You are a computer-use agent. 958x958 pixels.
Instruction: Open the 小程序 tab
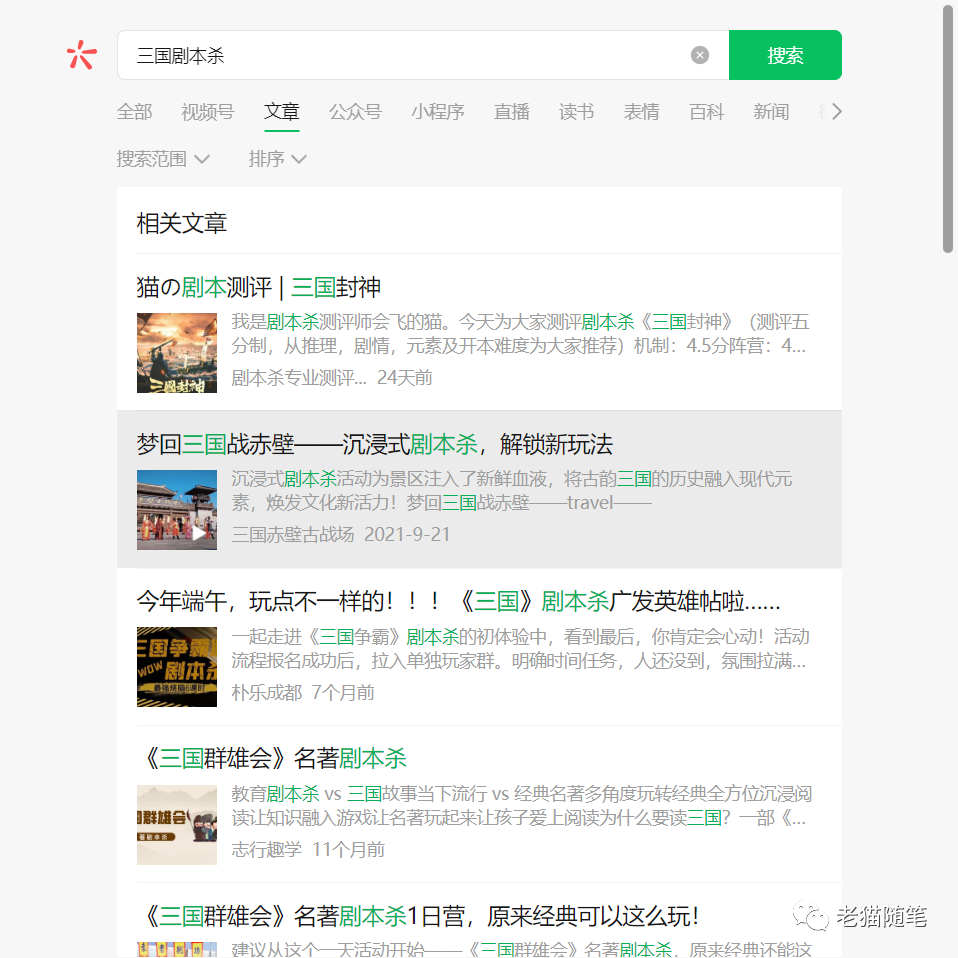(437, 112)
